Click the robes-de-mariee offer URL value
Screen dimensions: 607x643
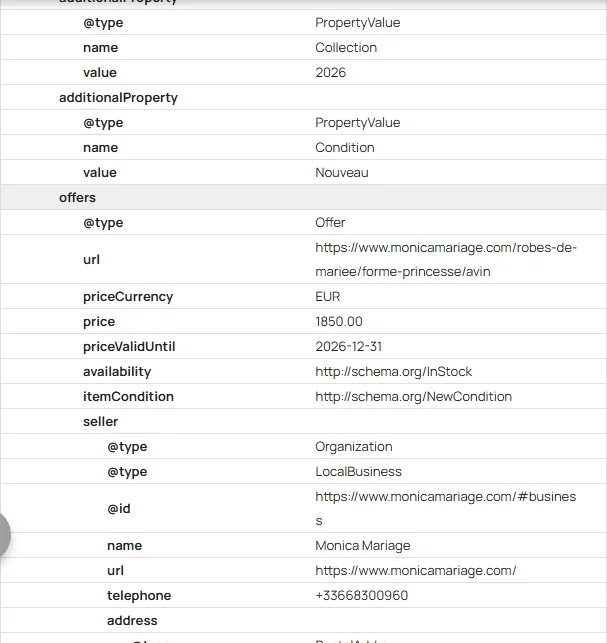pos(446,259)
